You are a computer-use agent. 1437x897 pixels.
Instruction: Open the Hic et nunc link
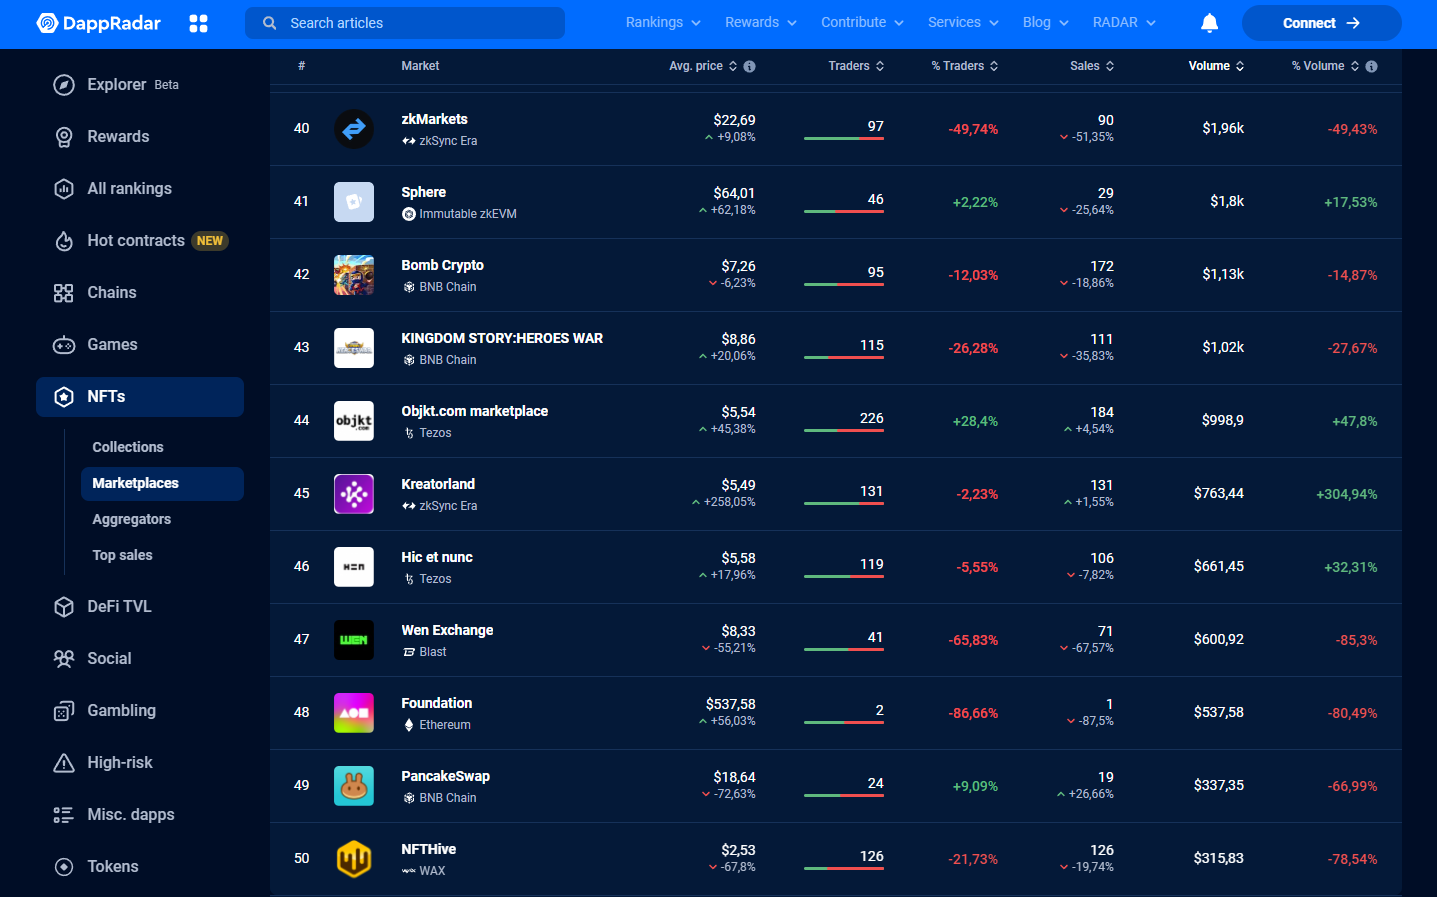point(437,557)
